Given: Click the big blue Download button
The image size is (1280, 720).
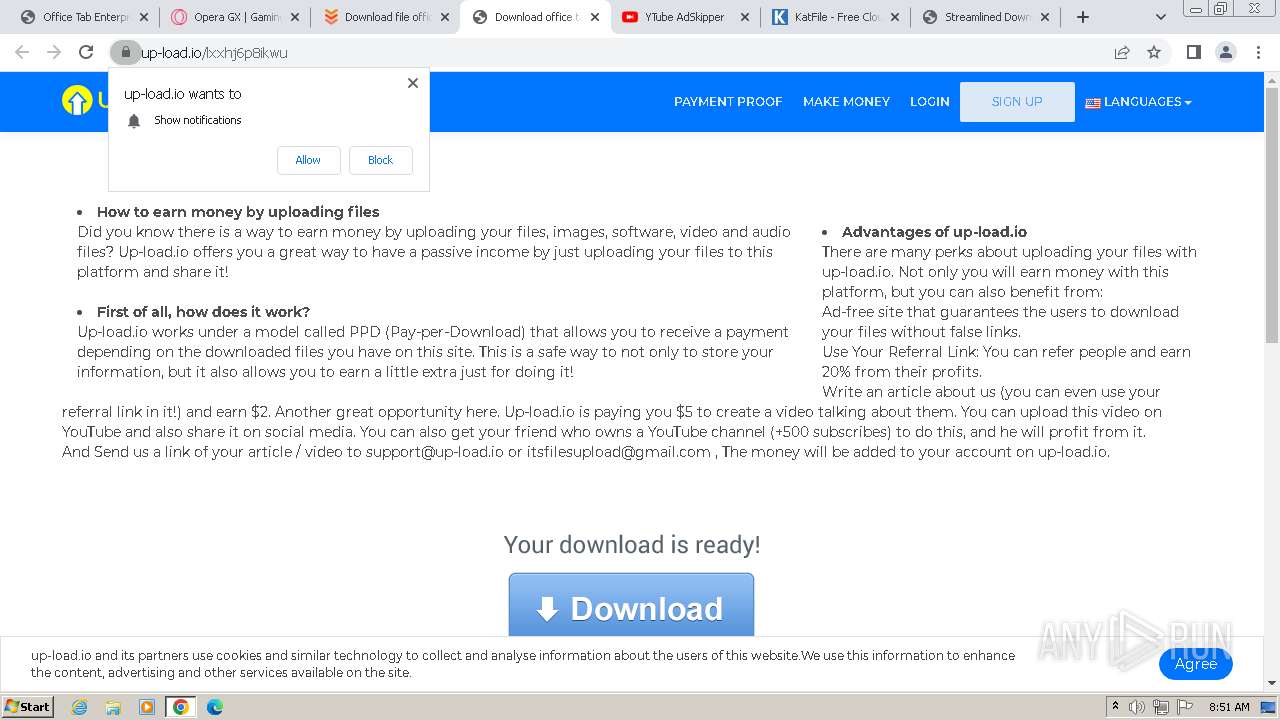Looking at the screenshot, I should tap(631, 605).
